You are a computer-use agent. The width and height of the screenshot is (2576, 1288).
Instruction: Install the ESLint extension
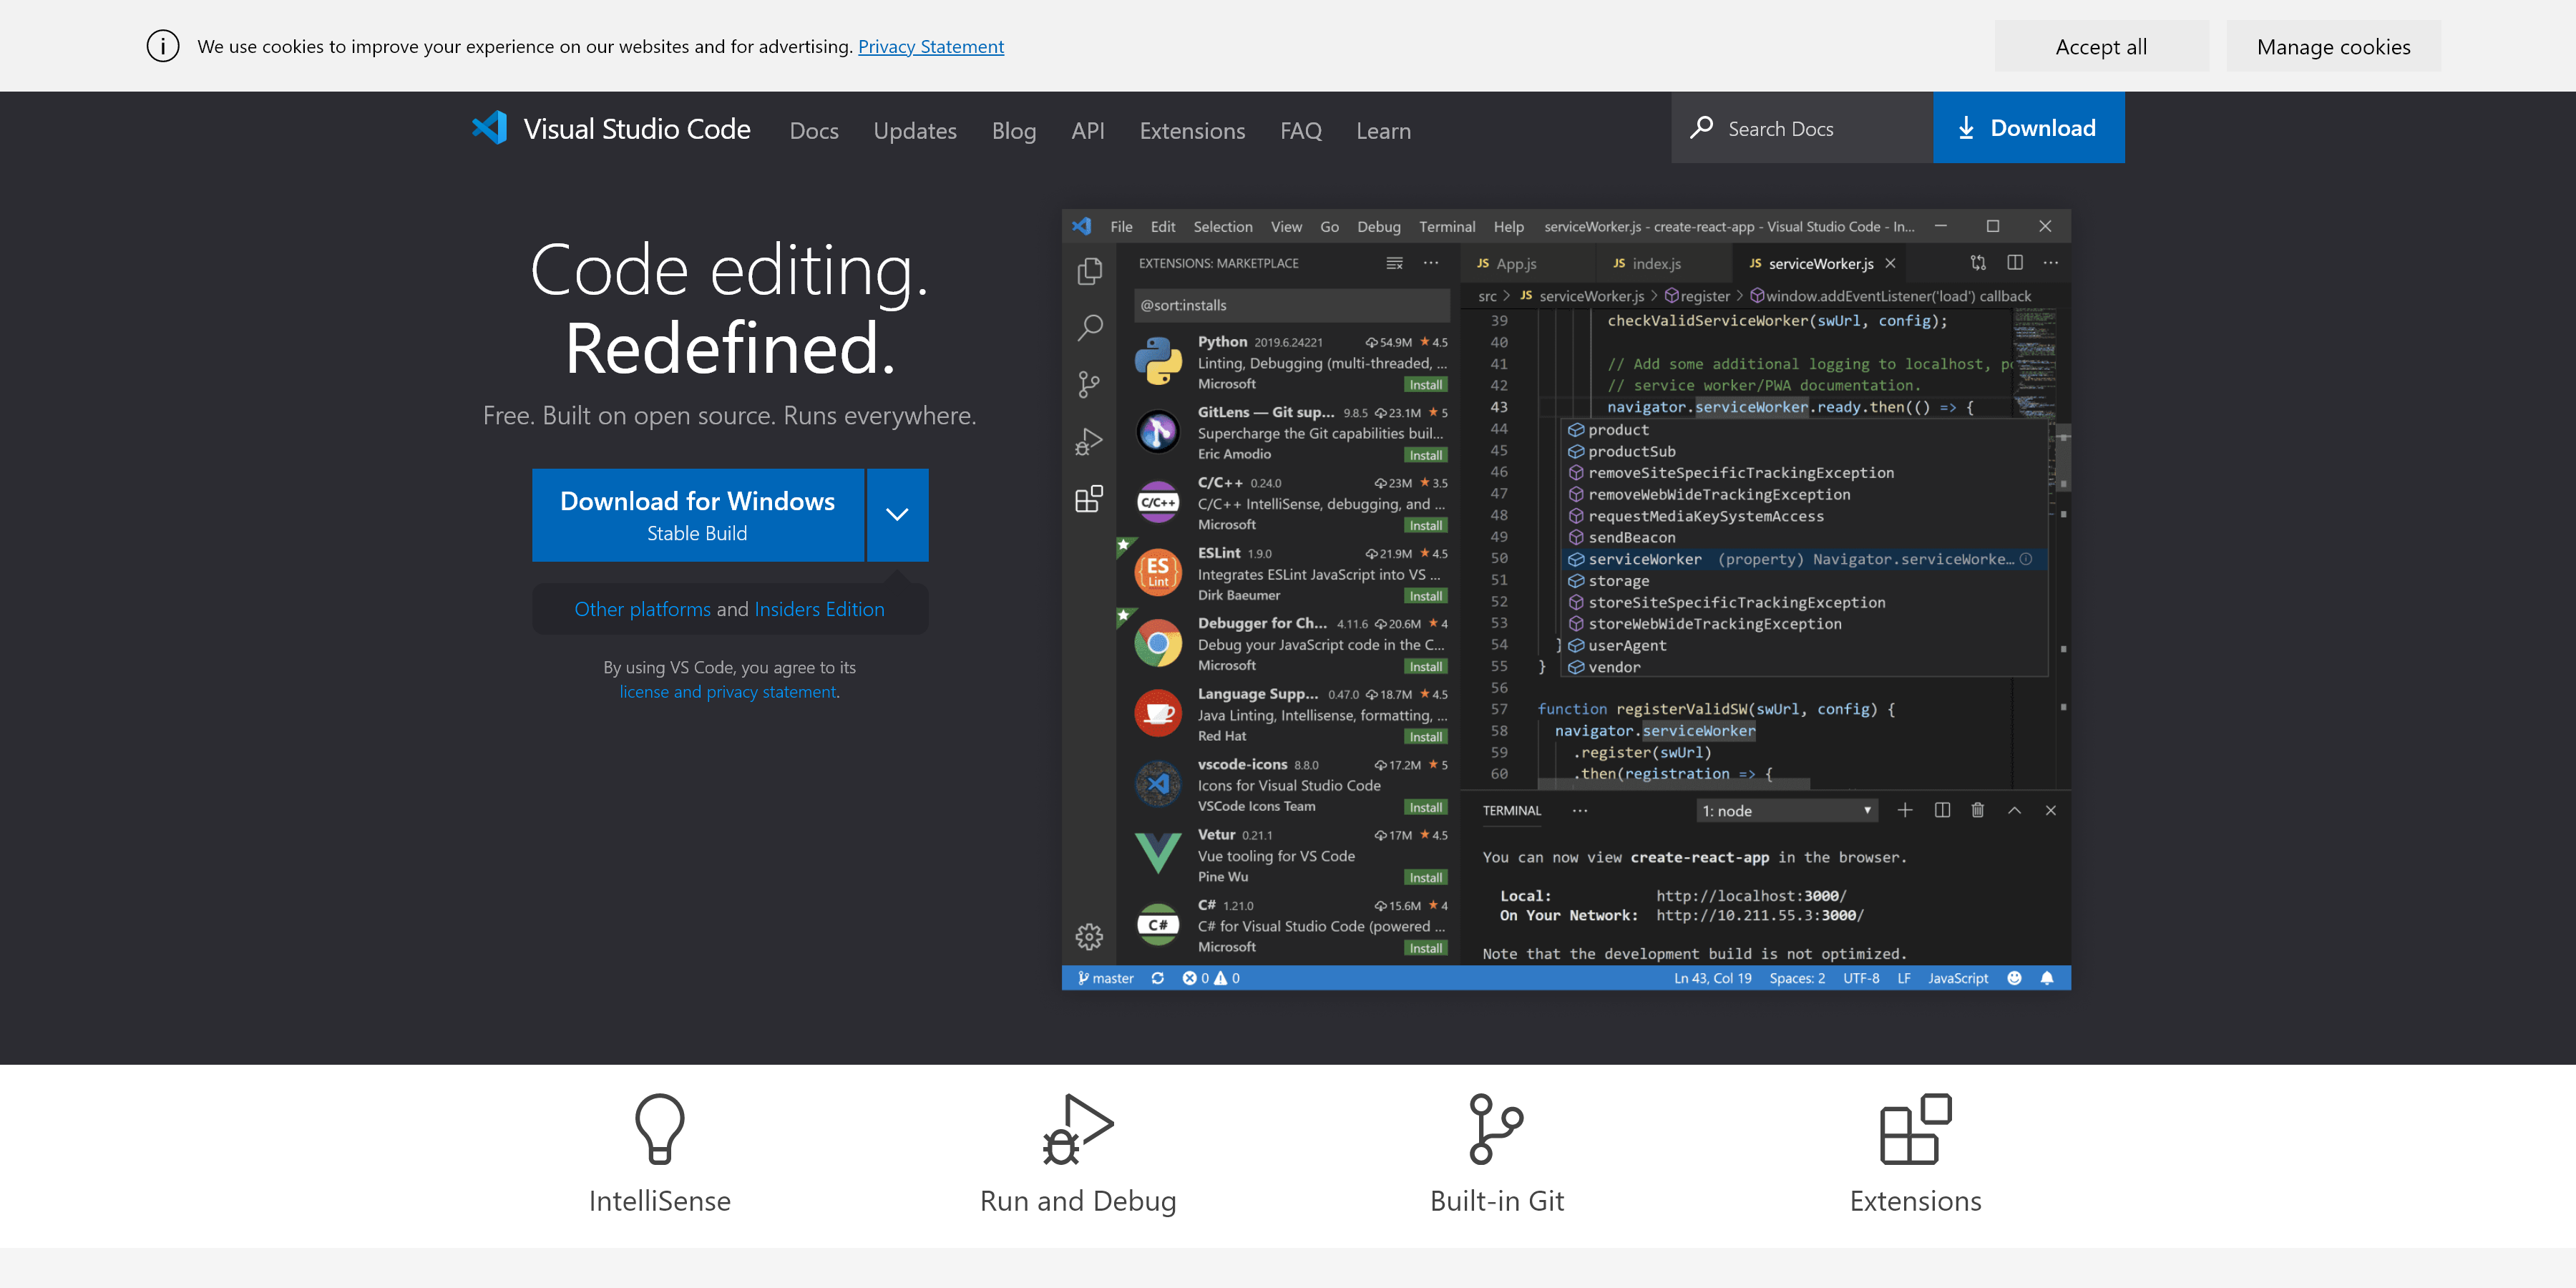pyautogui.click(x=1425, y=596)
